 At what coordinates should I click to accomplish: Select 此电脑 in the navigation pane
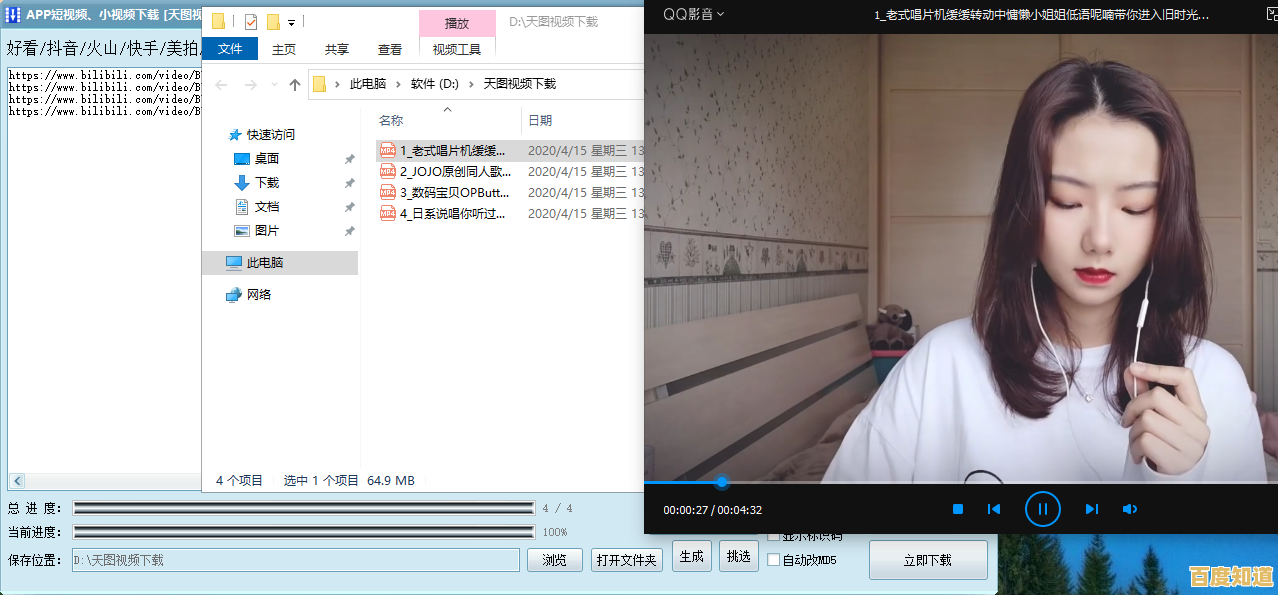coord(264,263)
